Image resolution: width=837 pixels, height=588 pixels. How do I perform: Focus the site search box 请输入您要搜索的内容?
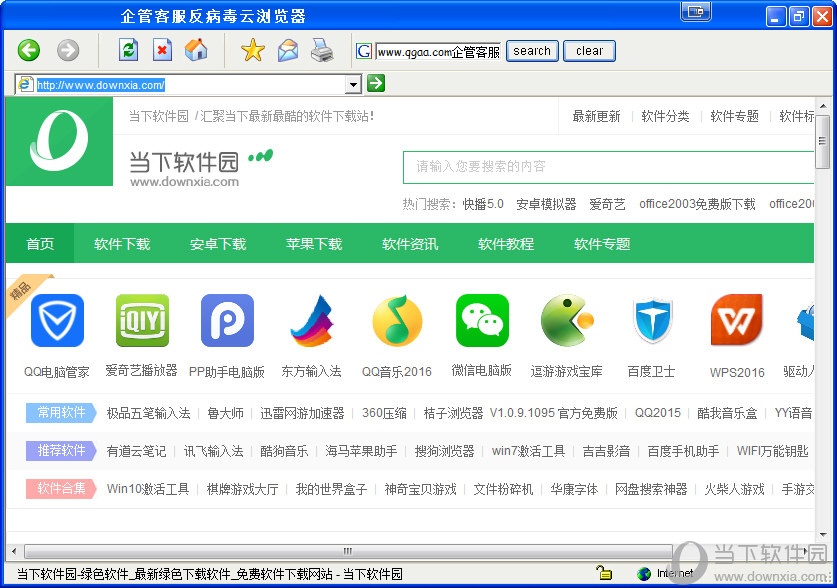(x=609, y=166)
